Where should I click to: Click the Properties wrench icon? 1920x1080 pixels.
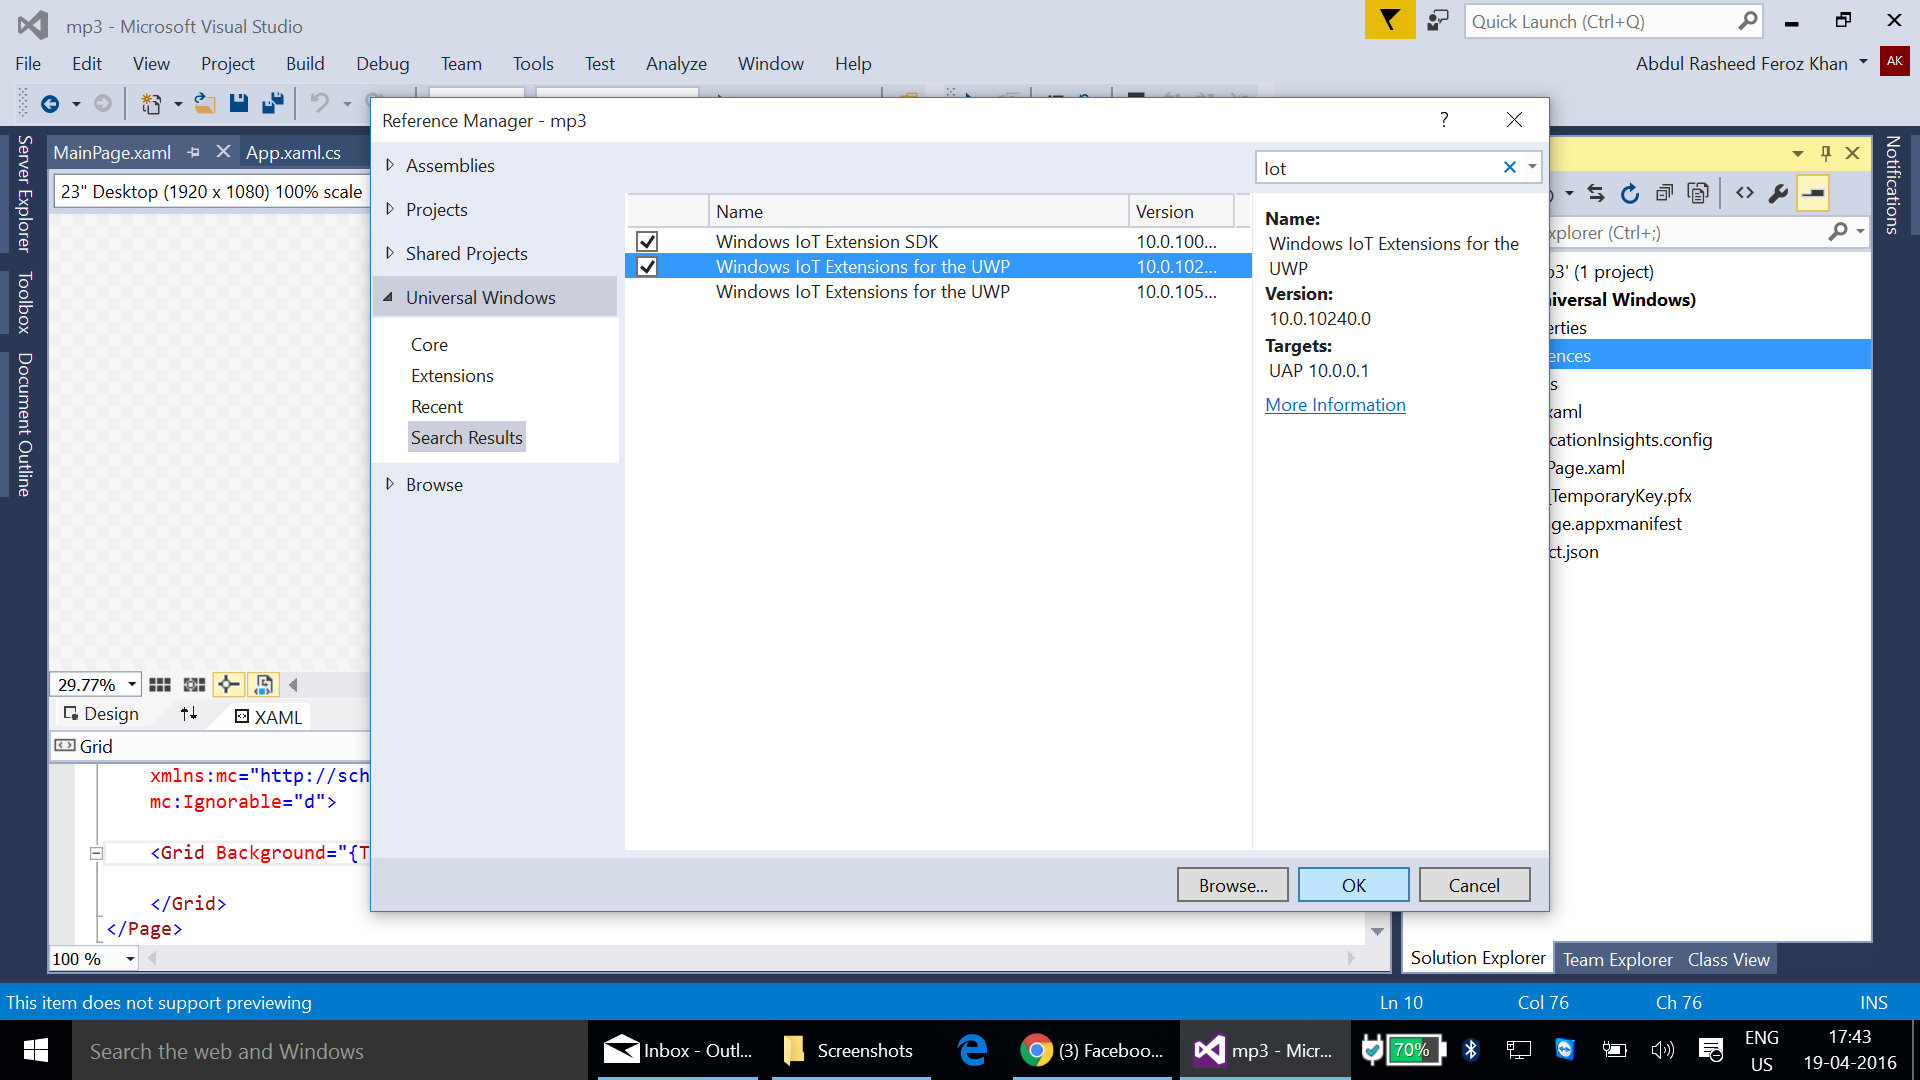coord(1779,193)
